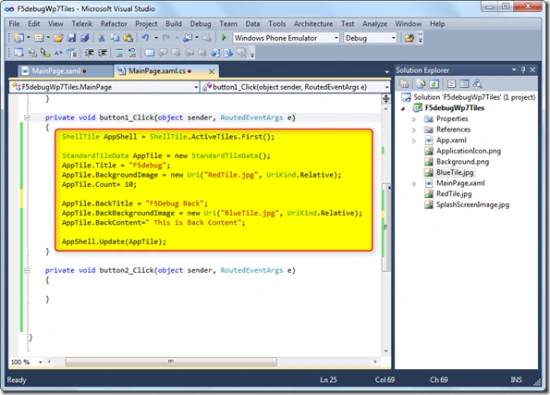This screenshot has height=395, width=550.
Task: Expand the Properties node
Action: click(x=414, y=119)
